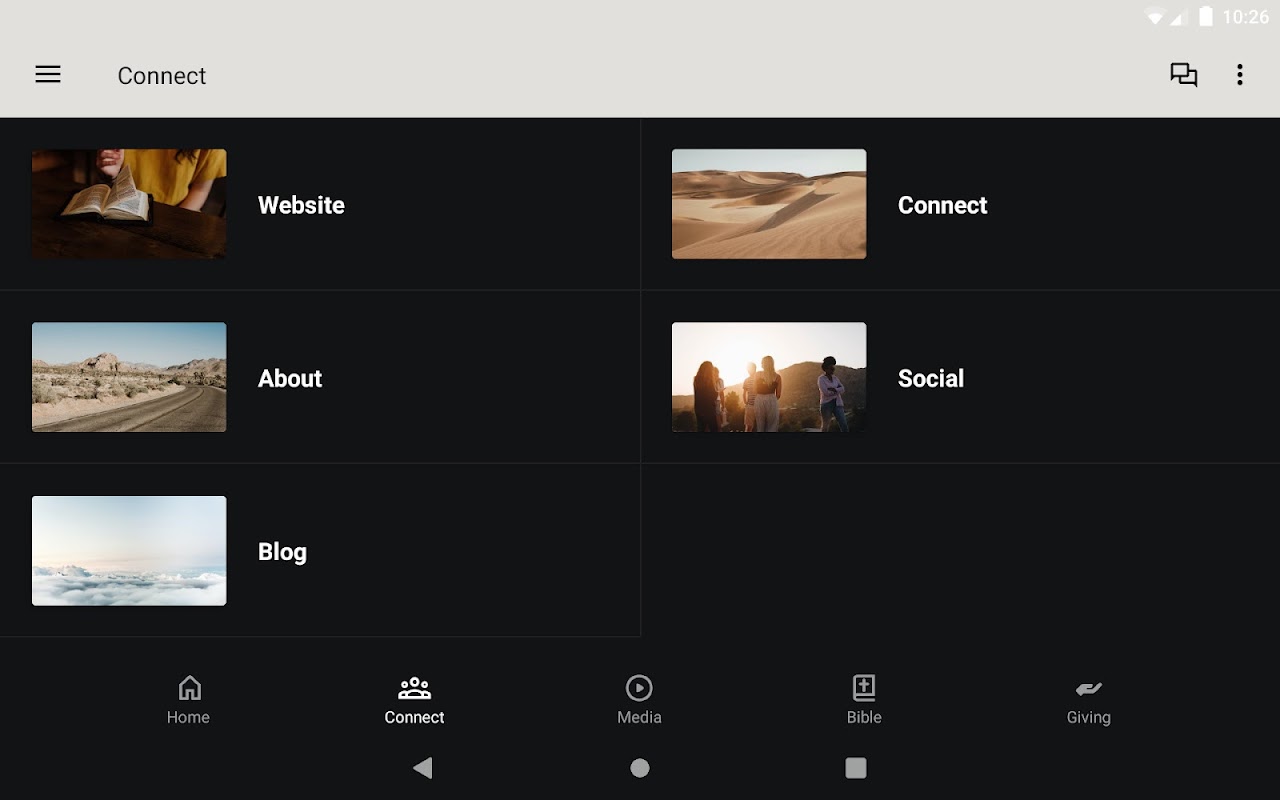Tap the sand dunes thumbnail image
Image resolution: width=1280 pixels, height=800 pixels.
(769, 204)
